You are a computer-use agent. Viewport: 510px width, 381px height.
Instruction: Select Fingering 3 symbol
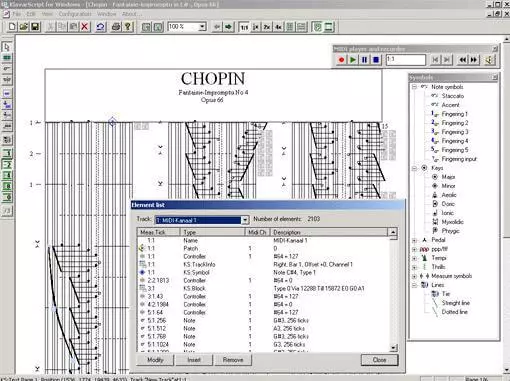(x=455, y=132)
